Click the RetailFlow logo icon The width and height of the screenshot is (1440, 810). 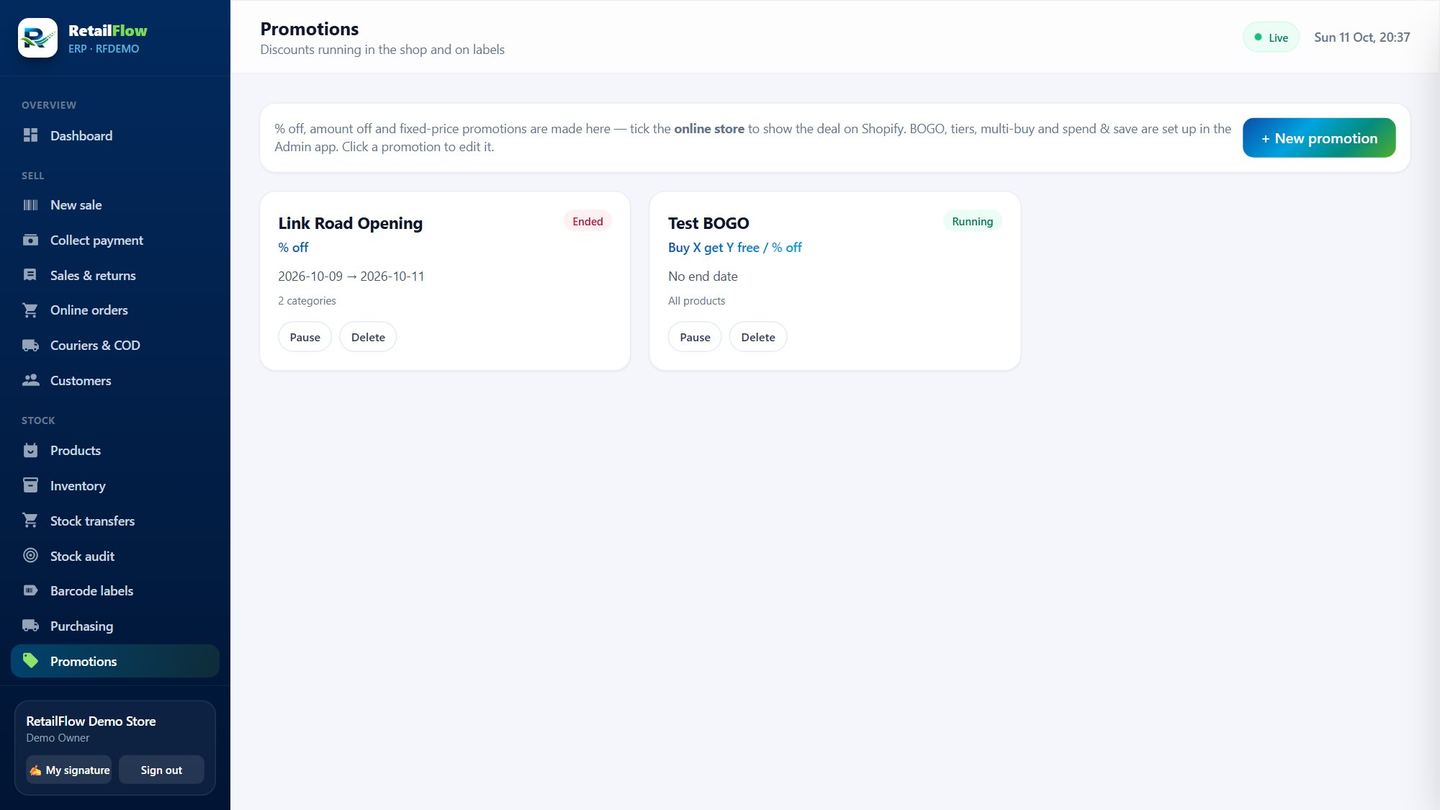(38, 38)
